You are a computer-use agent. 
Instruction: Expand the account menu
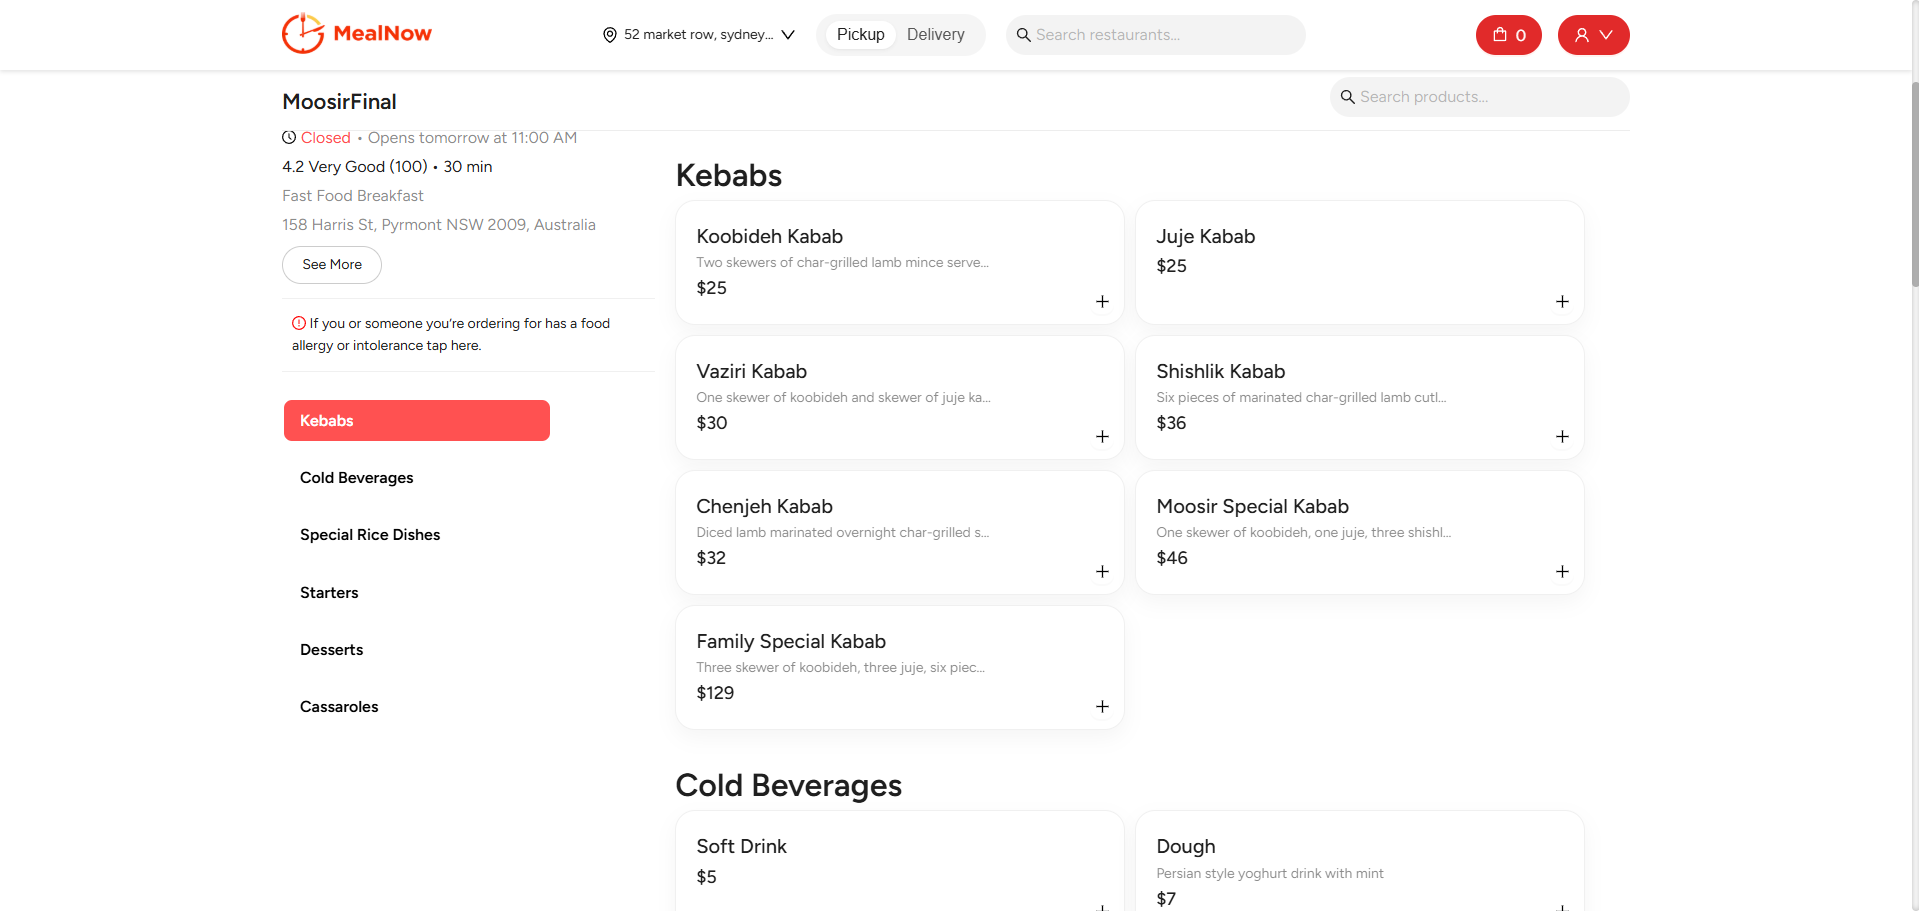coord(1592,34)
